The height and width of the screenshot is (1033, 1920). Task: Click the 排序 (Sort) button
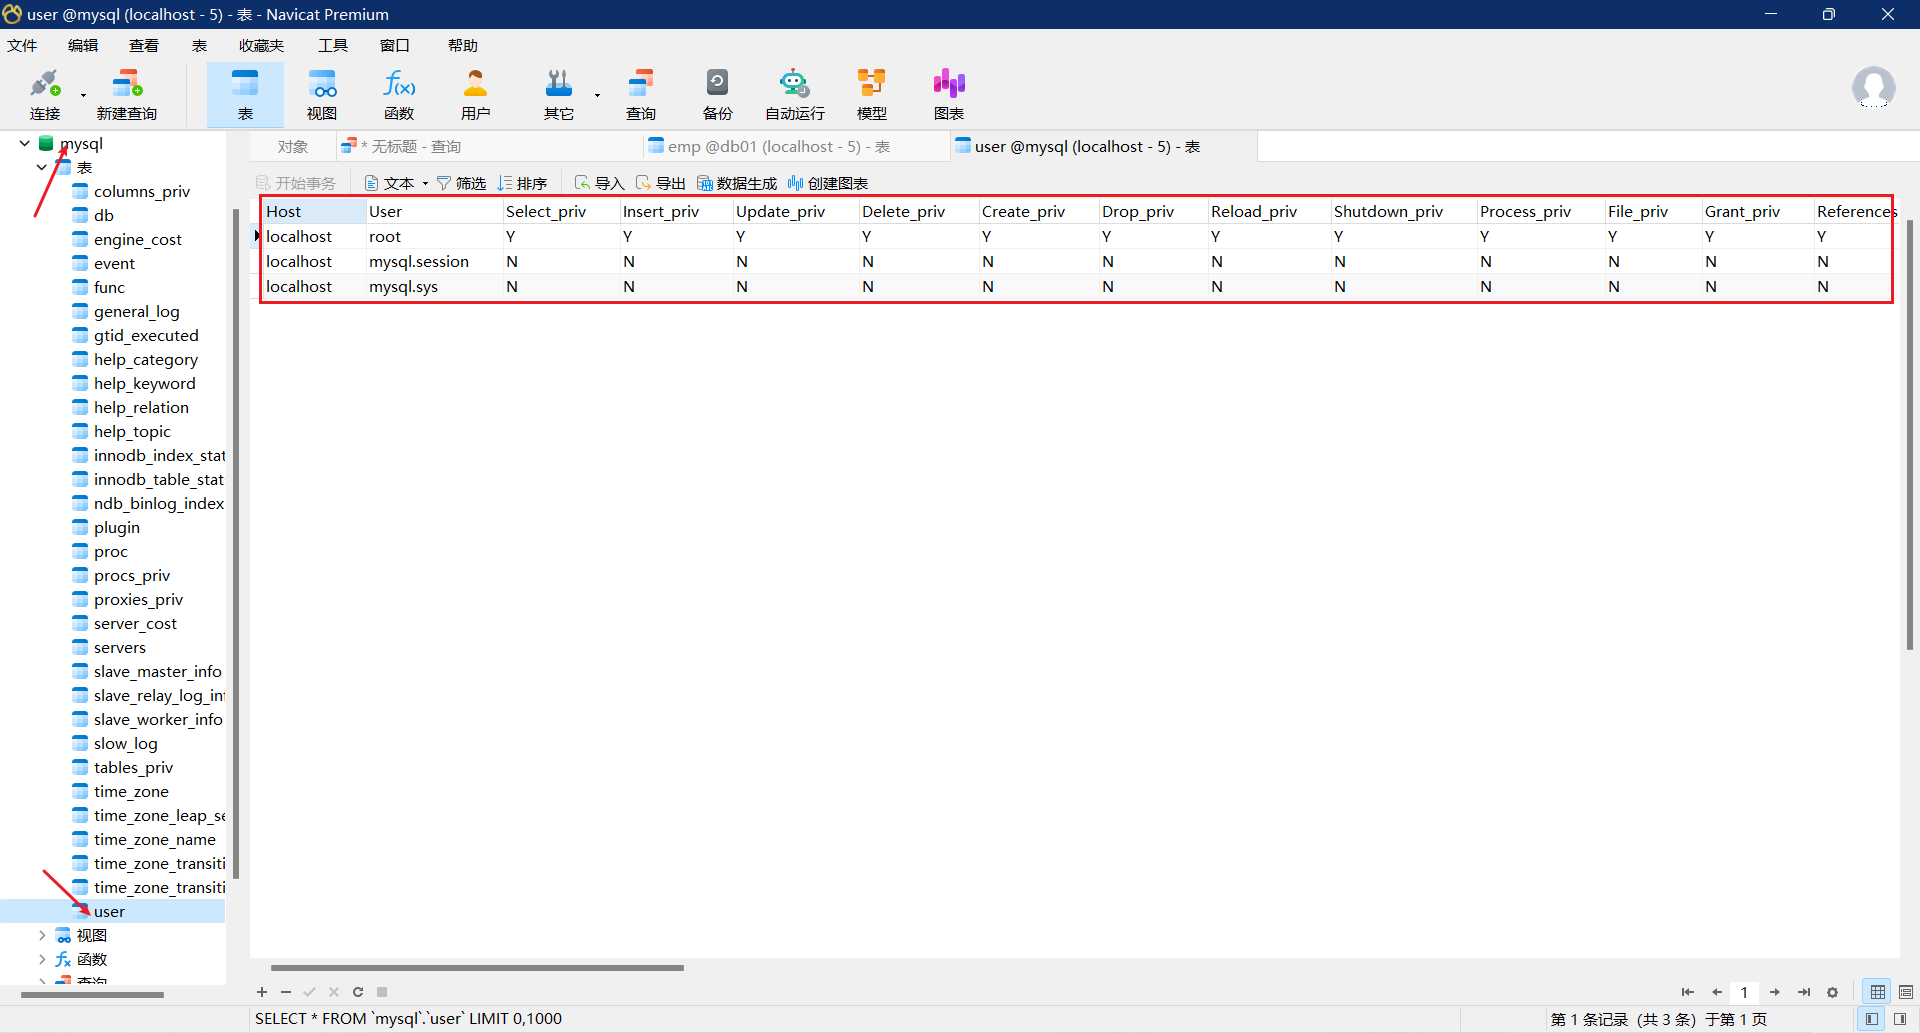pyautogui.click(x=522, y=183)
